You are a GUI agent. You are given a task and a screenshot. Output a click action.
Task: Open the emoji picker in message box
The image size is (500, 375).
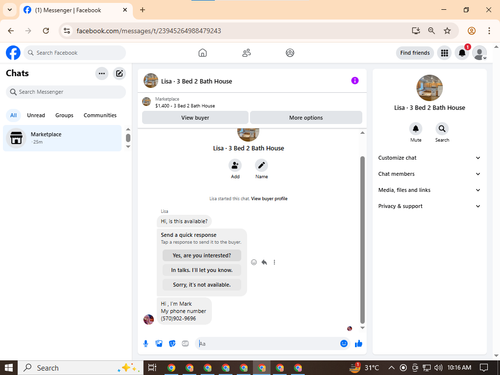tap(344, 344)
